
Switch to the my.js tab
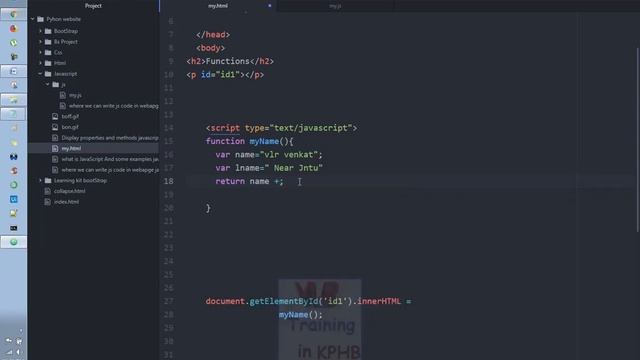tap(335, 6)
